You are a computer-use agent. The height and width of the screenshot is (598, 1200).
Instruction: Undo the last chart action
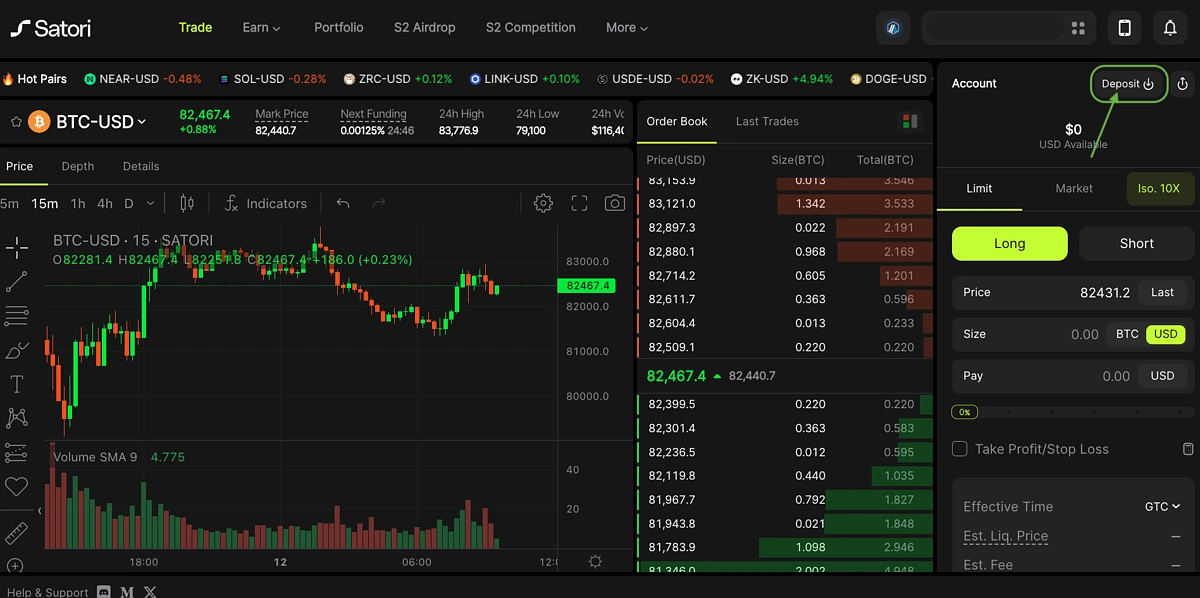343,203
